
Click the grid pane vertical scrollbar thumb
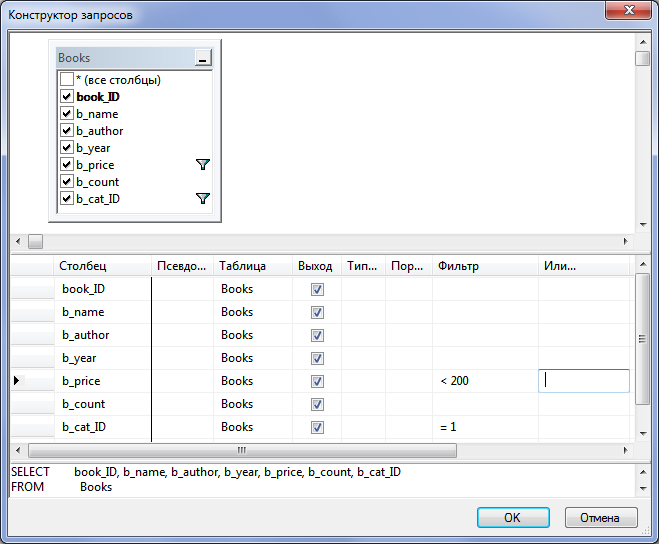point(643,339)
